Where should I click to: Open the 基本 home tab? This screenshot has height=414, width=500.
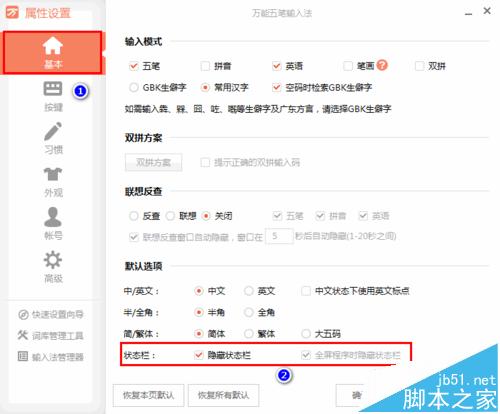[53, 53]
